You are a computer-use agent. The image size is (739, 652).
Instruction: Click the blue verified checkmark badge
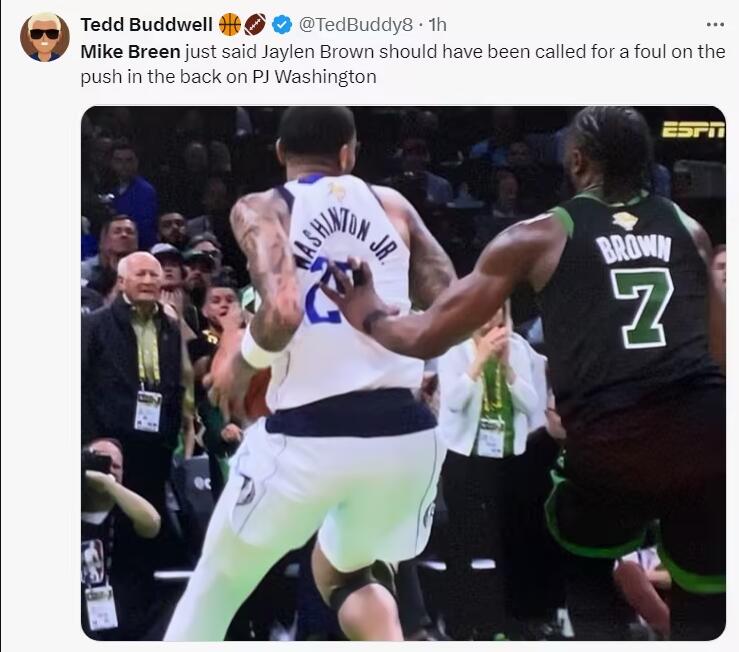[x=282, y=25]
